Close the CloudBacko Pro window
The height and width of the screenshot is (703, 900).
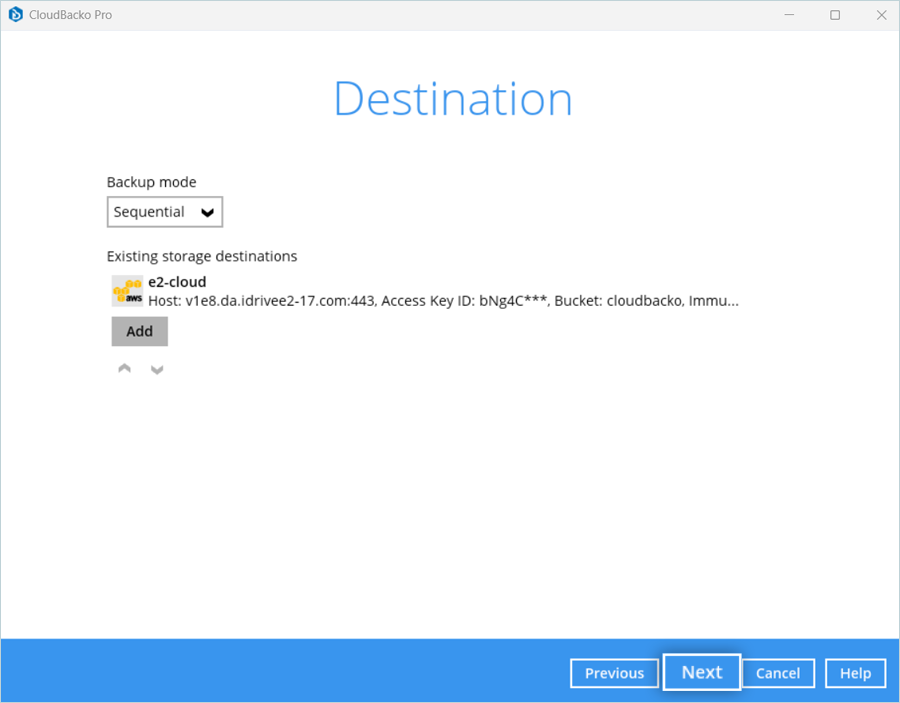[x=880, y=15]
